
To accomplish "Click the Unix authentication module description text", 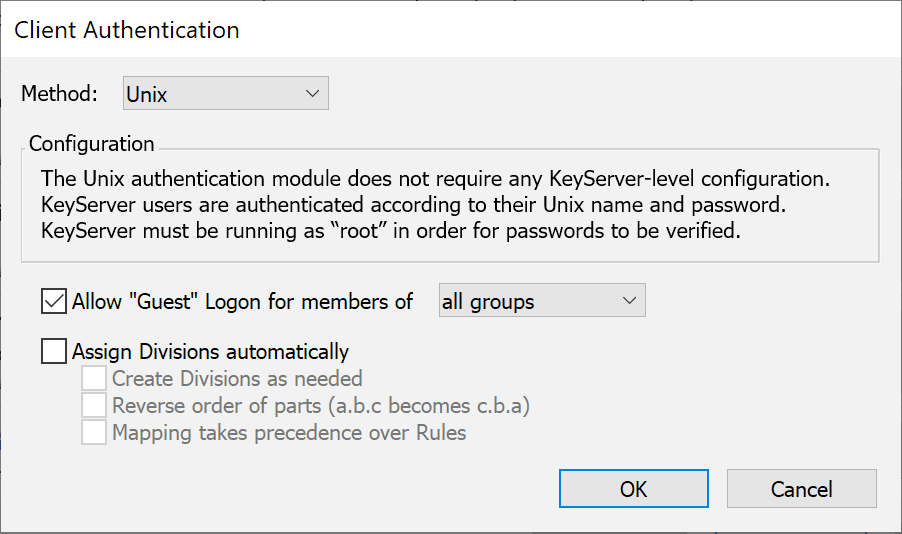I will point(436,205).
